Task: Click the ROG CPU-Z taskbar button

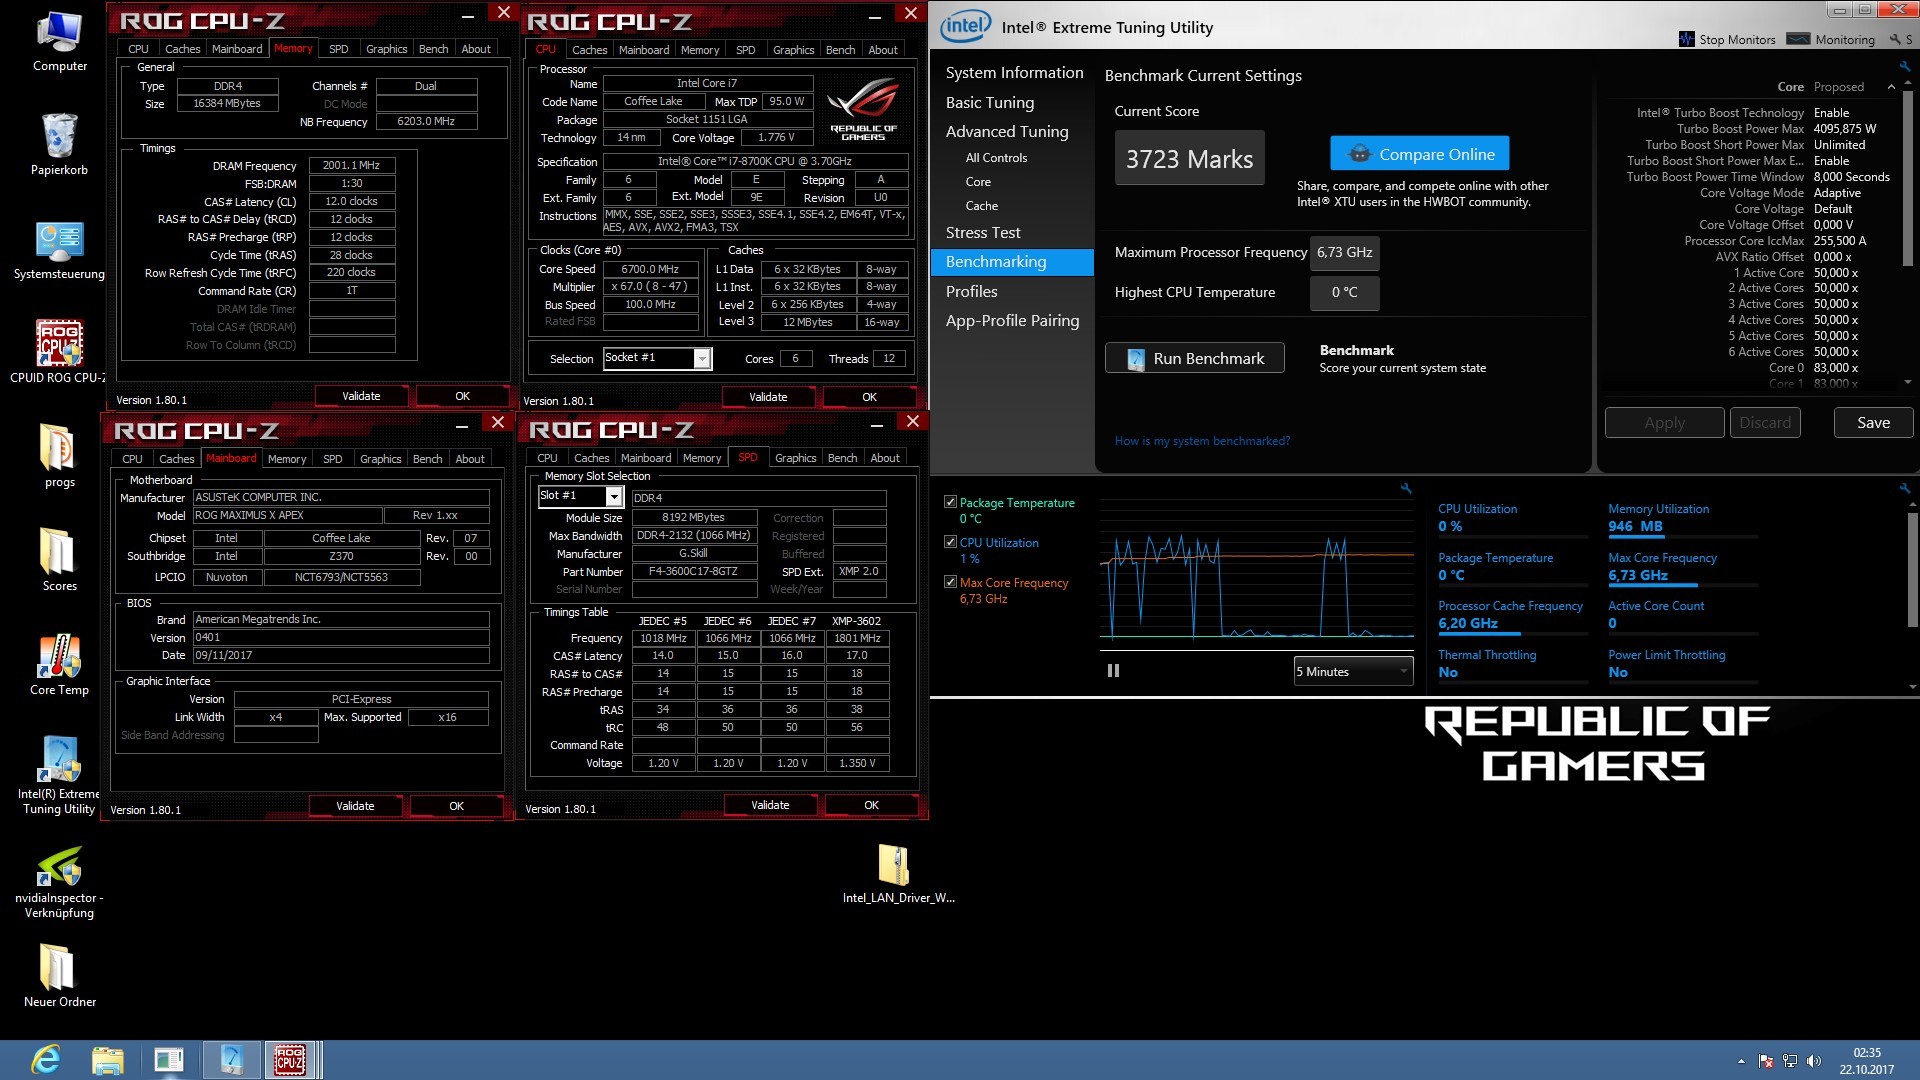Action: [x=290, y=1059]
